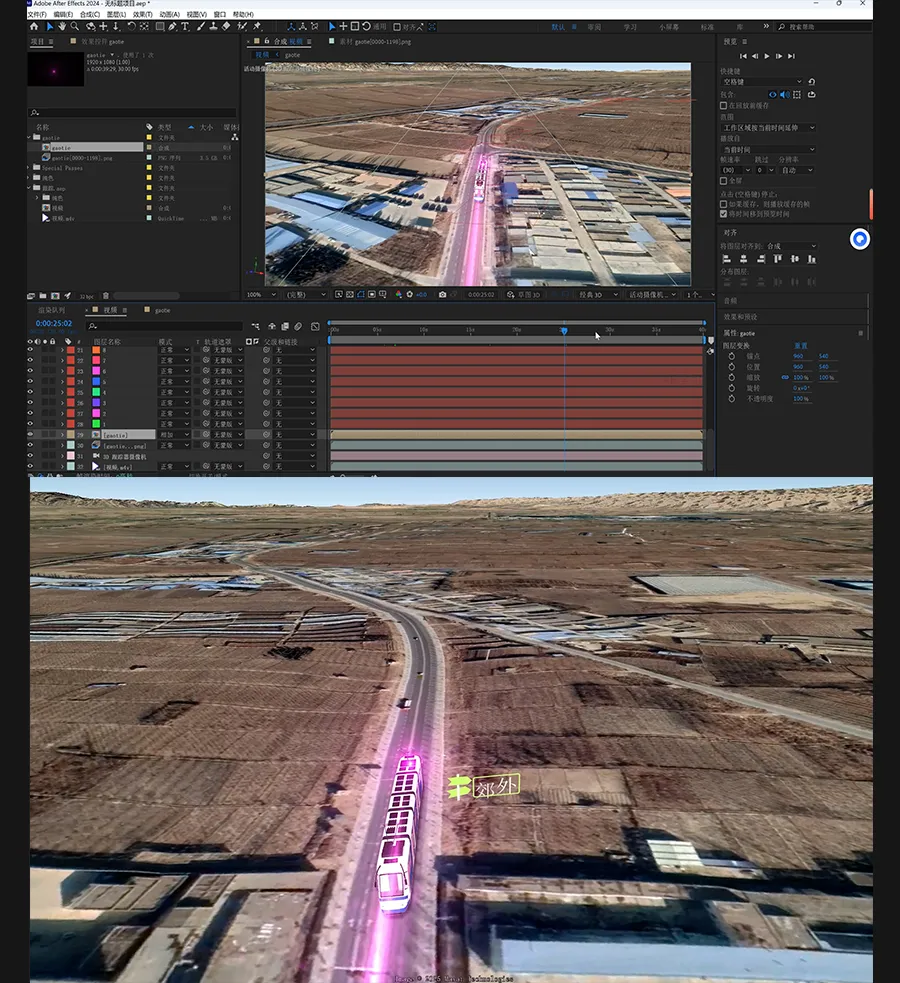
Task: Select the Puppet Pin tool
Action: 257,26
